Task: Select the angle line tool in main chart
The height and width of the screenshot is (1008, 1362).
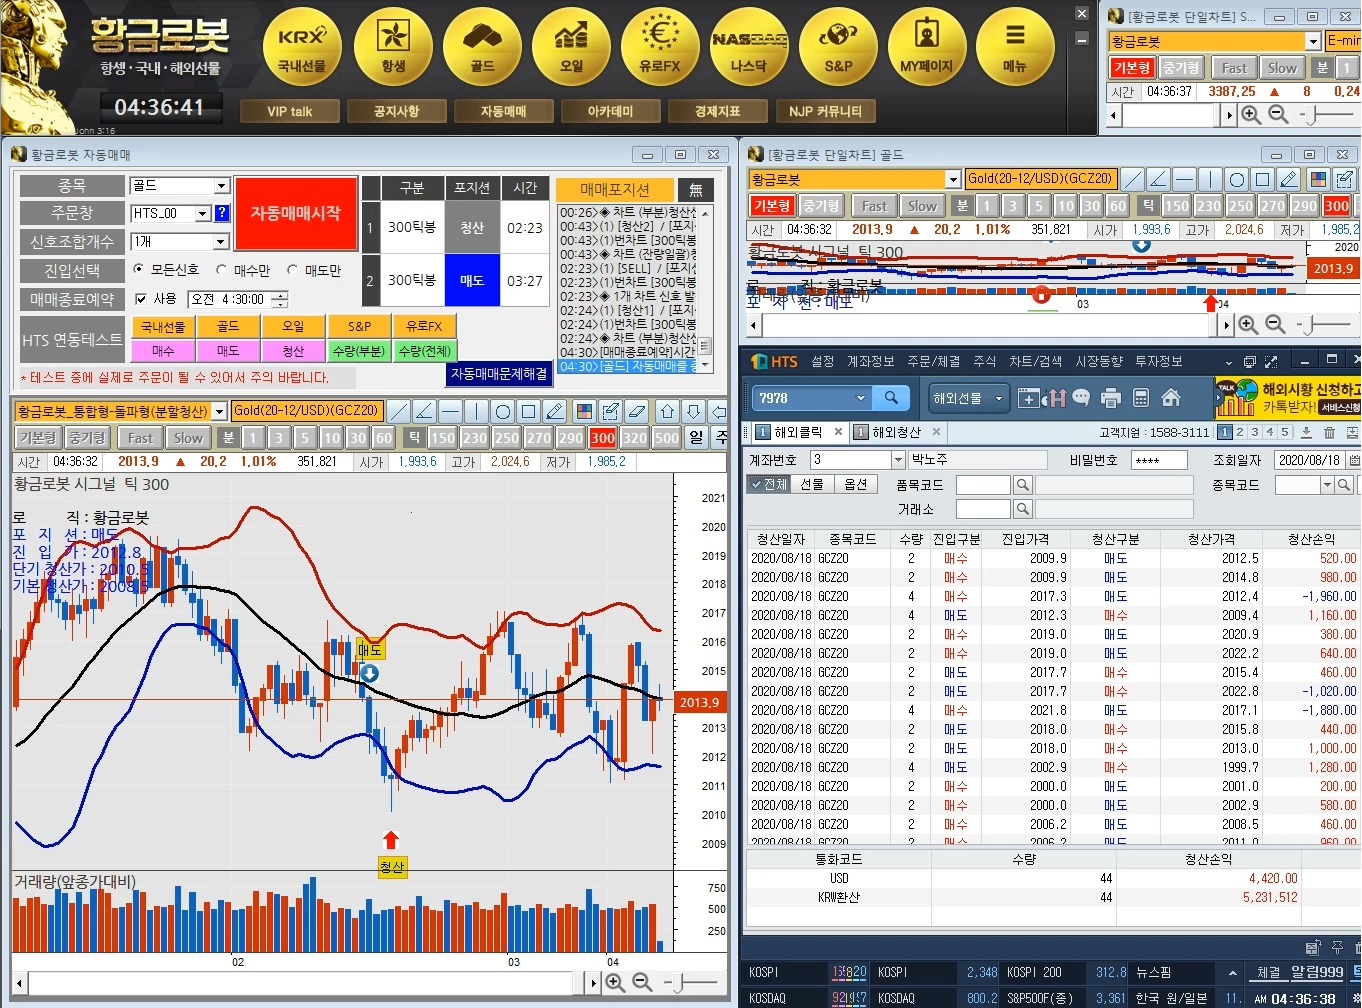Action: pos(424,411)
